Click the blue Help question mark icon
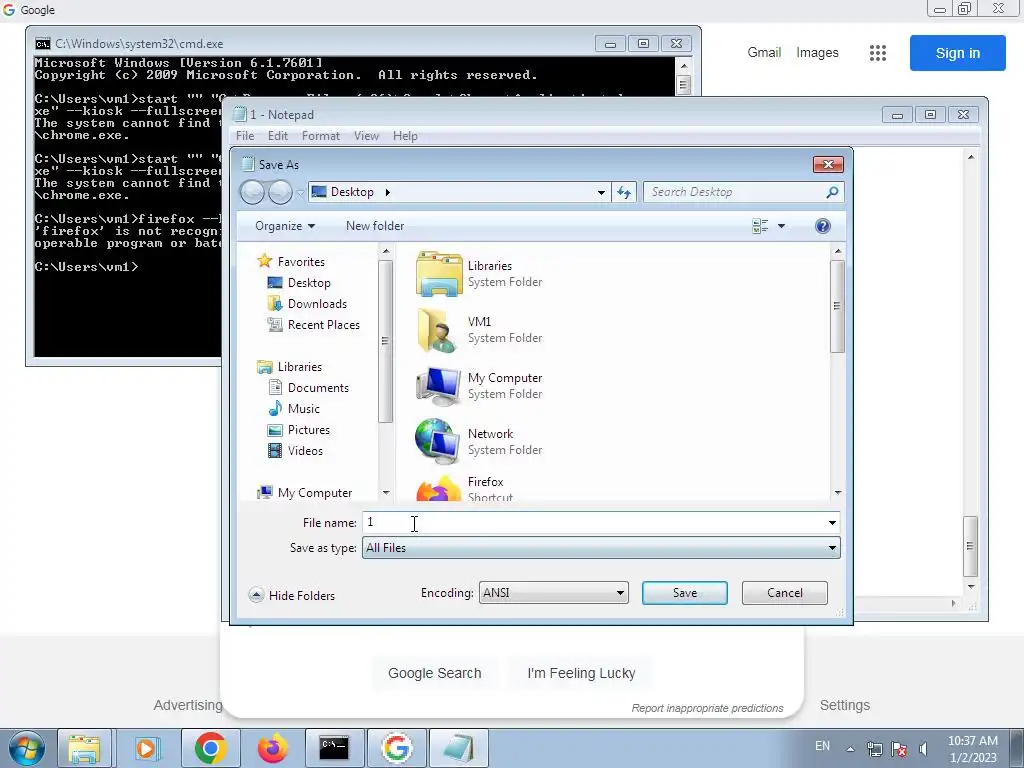The height and width of the screenshot is (768, 1024). coord(823,226)
